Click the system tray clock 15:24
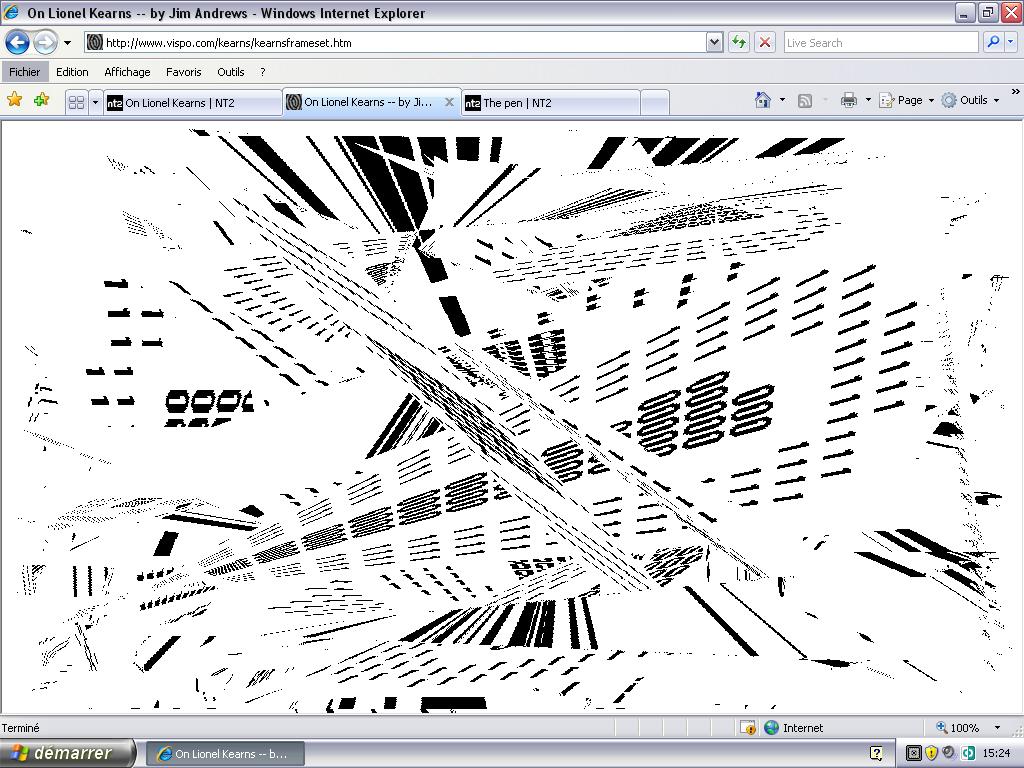1024x768 pixels. tap(997, 753)
